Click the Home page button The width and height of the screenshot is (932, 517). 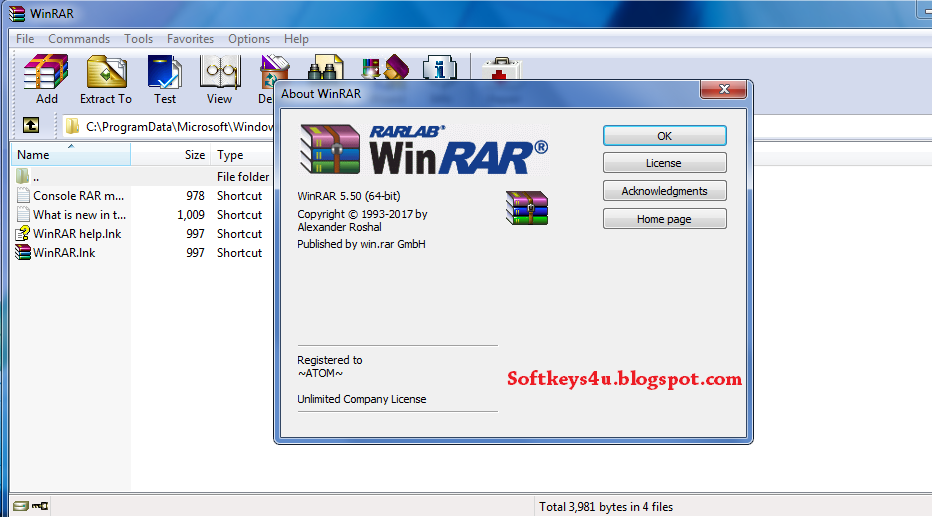coord(665,219)
